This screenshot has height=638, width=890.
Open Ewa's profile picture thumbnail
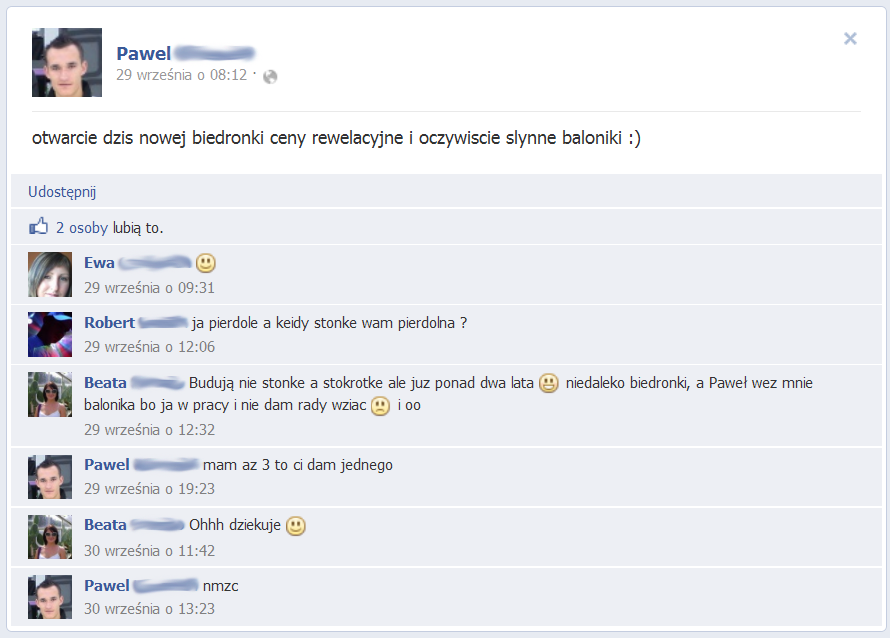[x=50, y=275]
